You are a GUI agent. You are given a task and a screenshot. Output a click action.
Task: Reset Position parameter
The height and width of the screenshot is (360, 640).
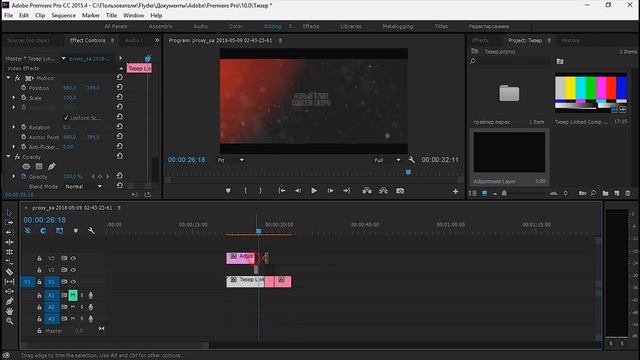tap(120, 87)
